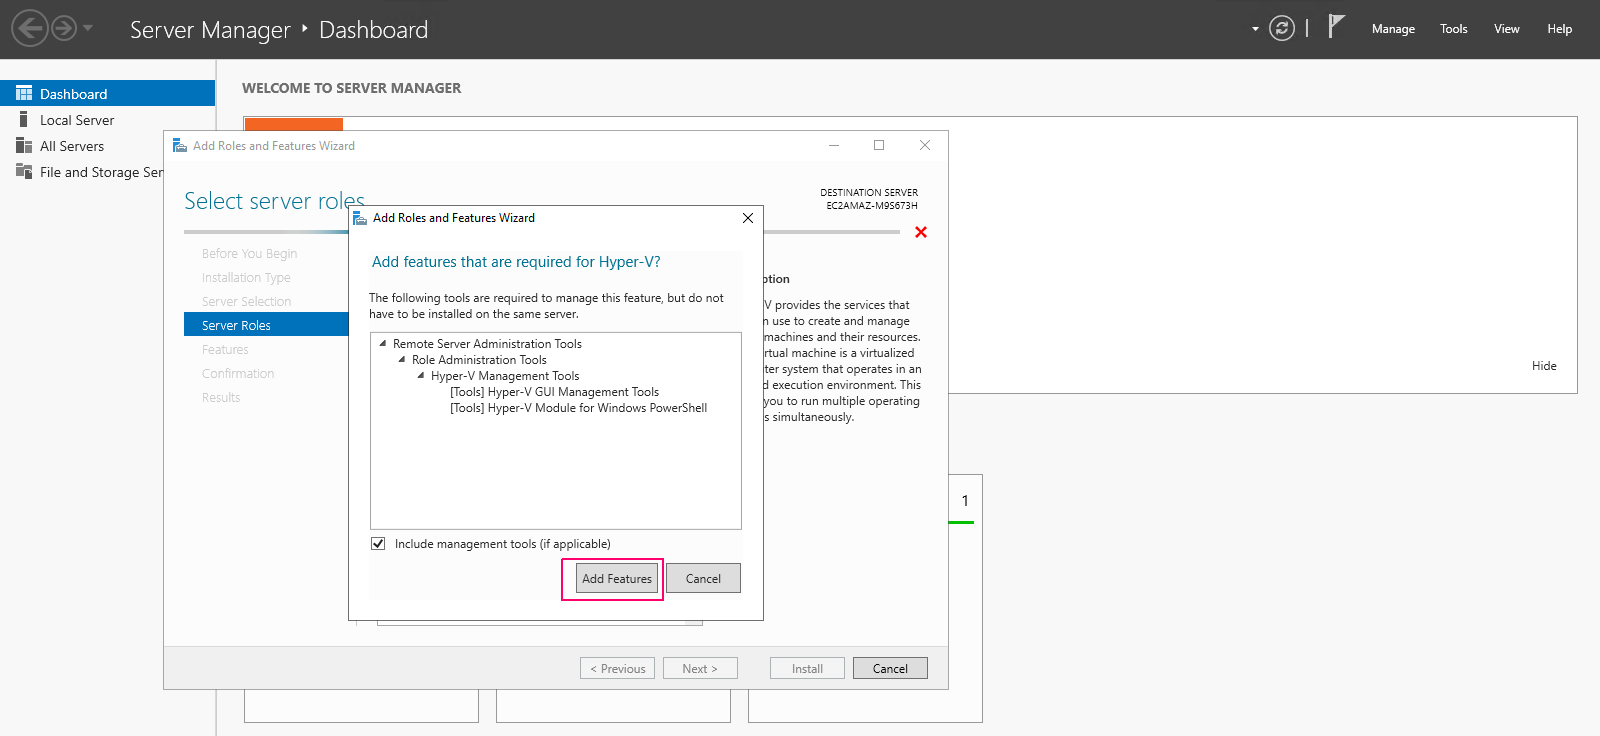The width and height of the screenshot is (1600, 736).
Task: Refresh the Server Manager dashboard
Action: pos(1282,28)
